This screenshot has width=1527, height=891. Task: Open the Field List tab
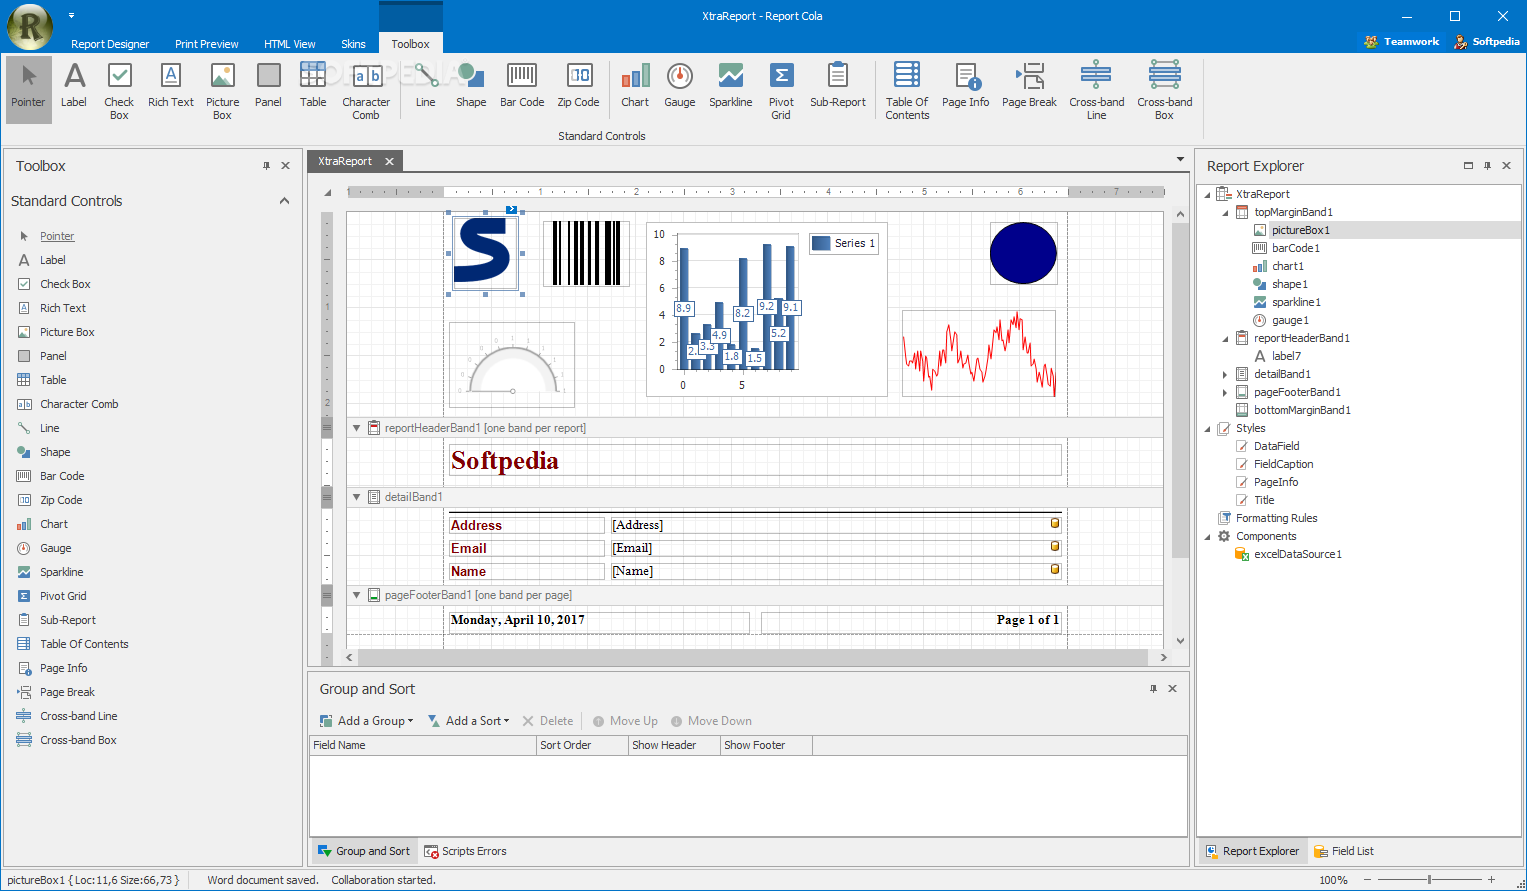pyautogui.click(x=1343, y=852)
